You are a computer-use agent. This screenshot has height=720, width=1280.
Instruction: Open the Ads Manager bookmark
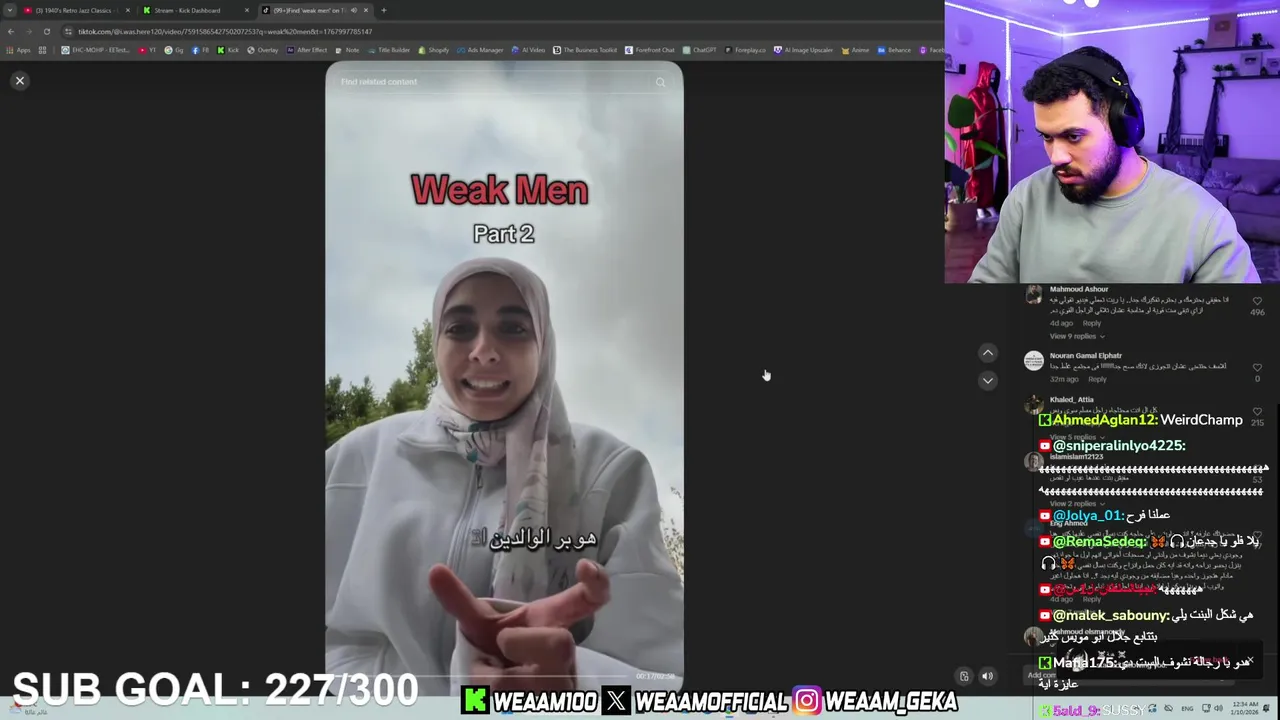pos(481,50)
